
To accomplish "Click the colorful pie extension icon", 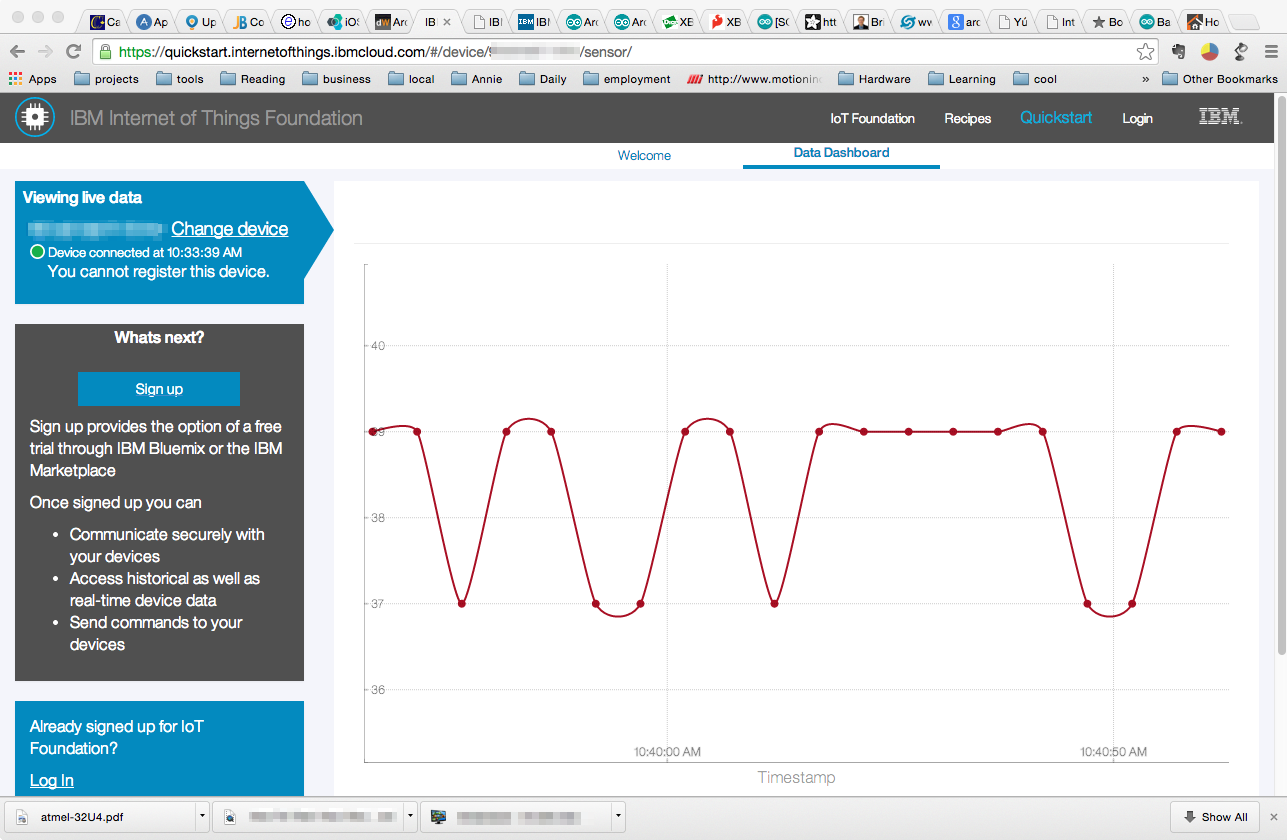I will (1209, 51).
